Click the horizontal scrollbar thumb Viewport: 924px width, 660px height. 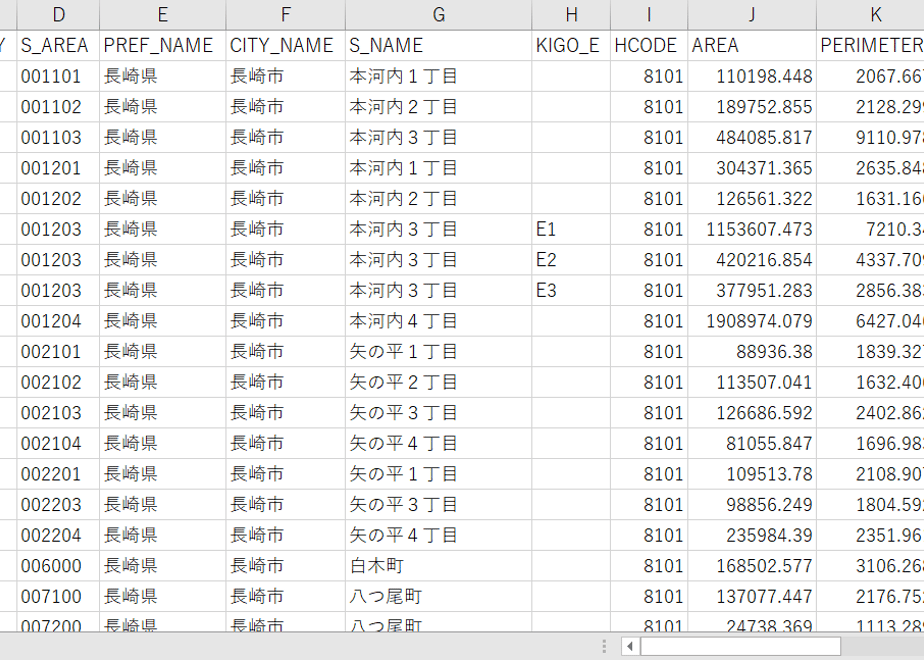(740, 646)
